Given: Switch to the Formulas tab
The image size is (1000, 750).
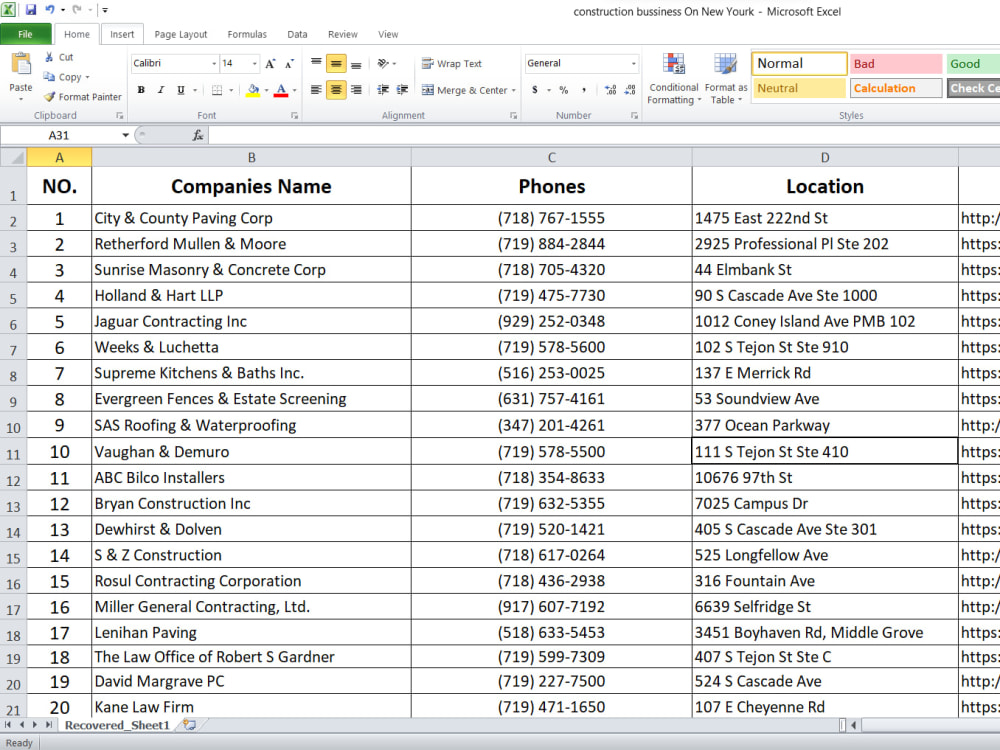Looking at the screenshot, I should pyautogui.click(x=247, y=34).
